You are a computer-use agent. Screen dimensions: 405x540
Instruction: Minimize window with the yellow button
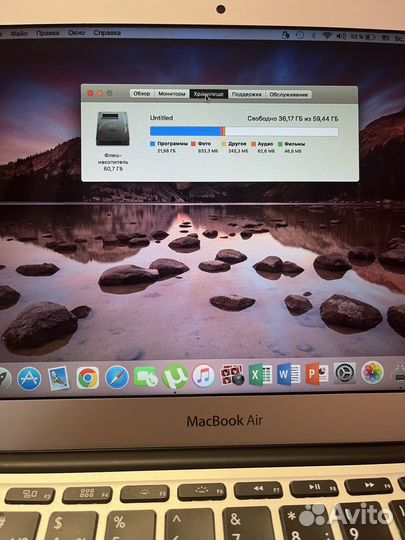tap(100, 93)
